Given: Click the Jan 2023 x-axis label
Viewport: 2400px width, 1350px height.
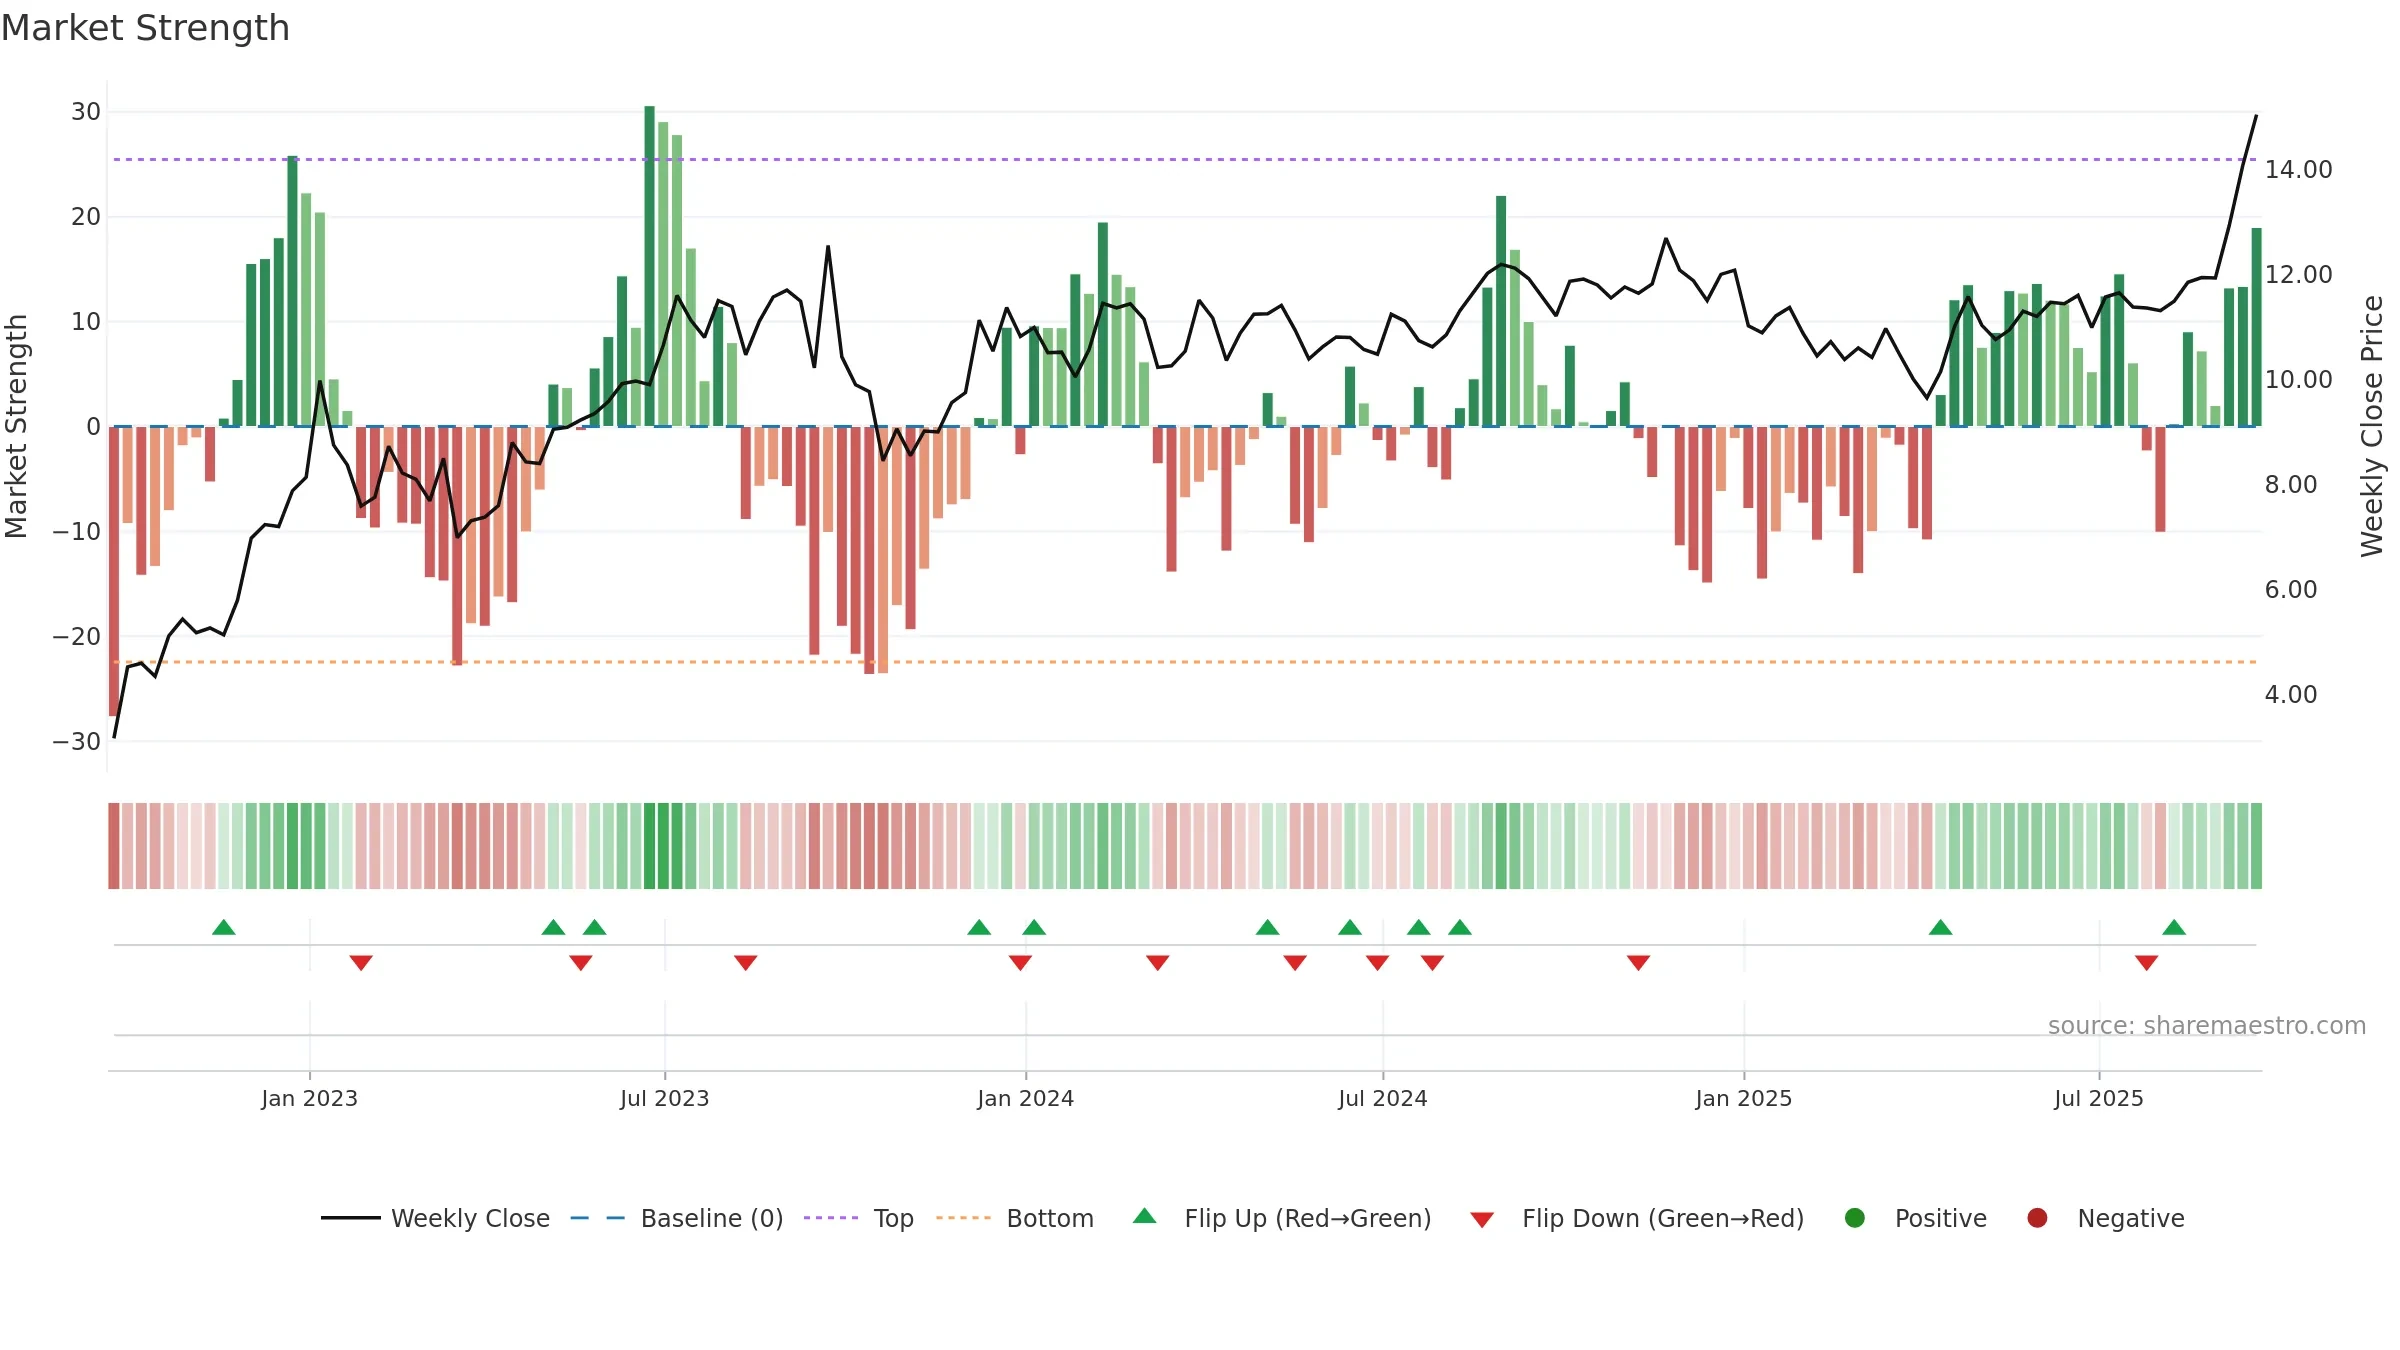Looking at the screenshot, I should [x=310, y=1098].
